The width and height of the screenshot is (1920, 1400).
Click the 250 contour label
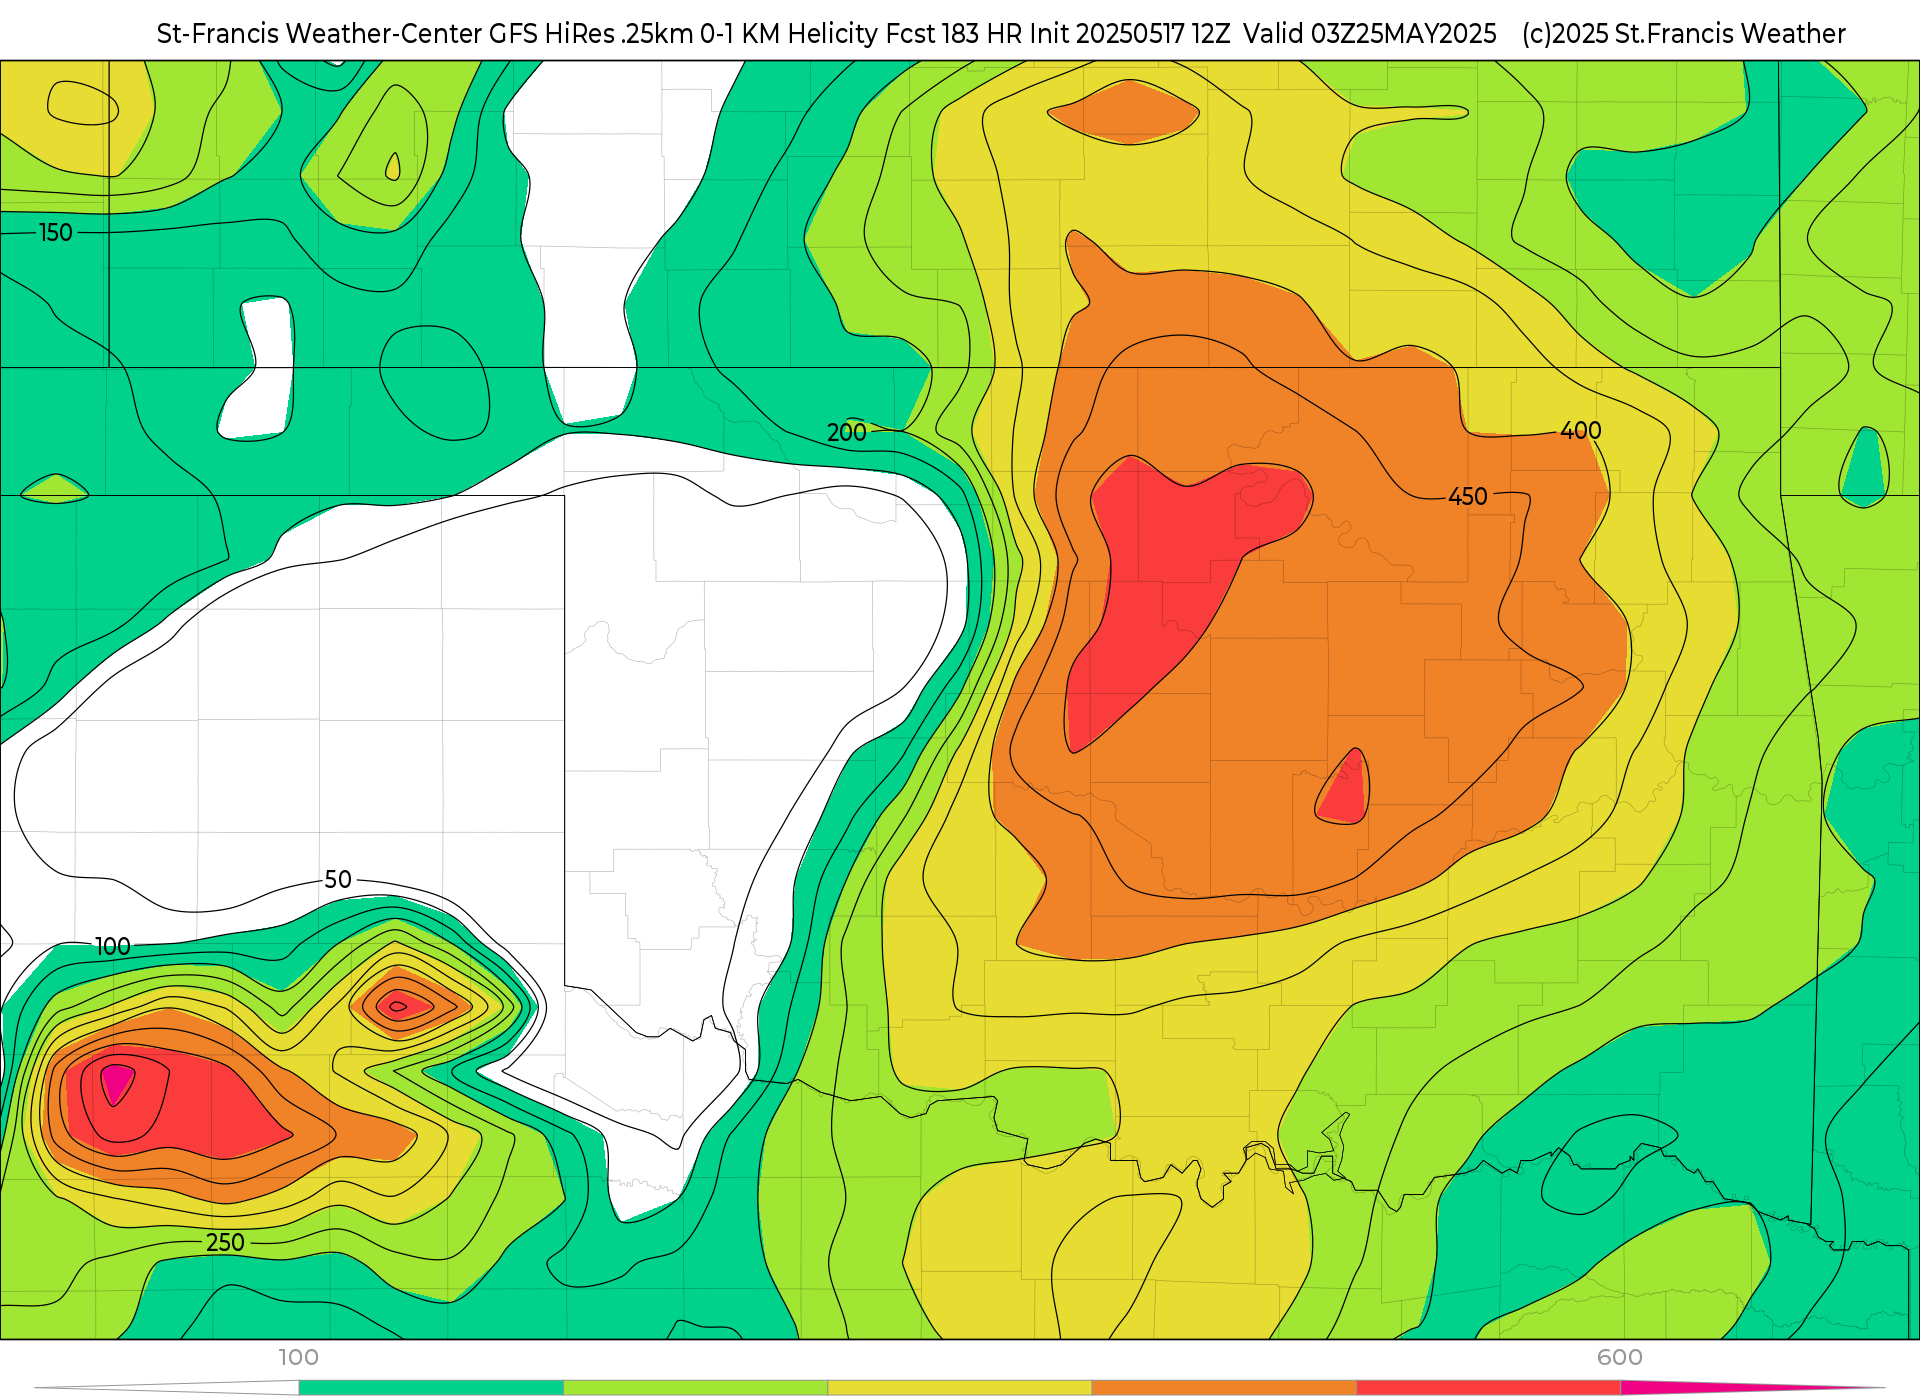225,1242
